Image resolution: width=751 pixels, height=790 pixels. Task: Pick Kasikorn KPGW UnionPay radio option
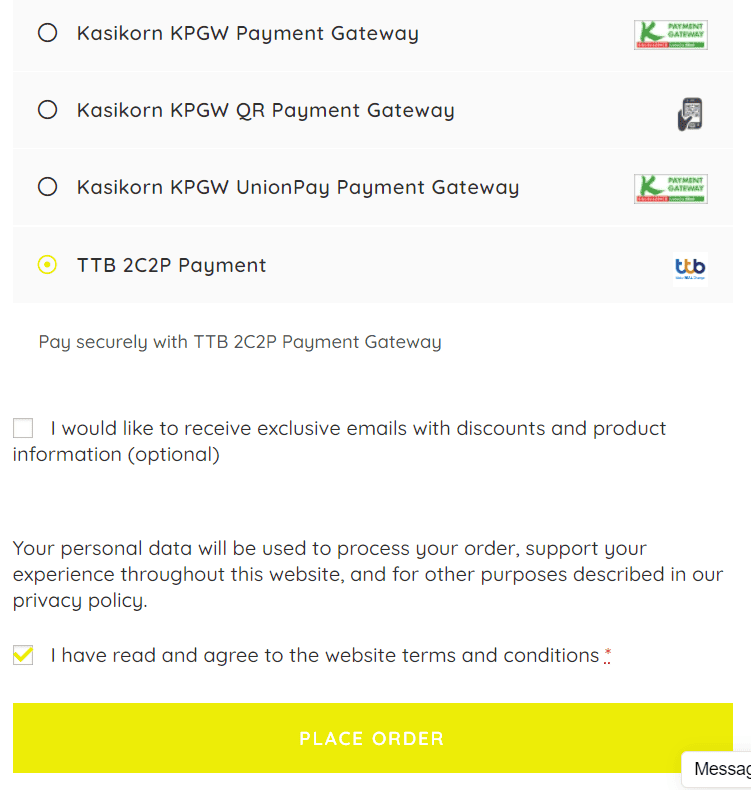pos(47,187)
